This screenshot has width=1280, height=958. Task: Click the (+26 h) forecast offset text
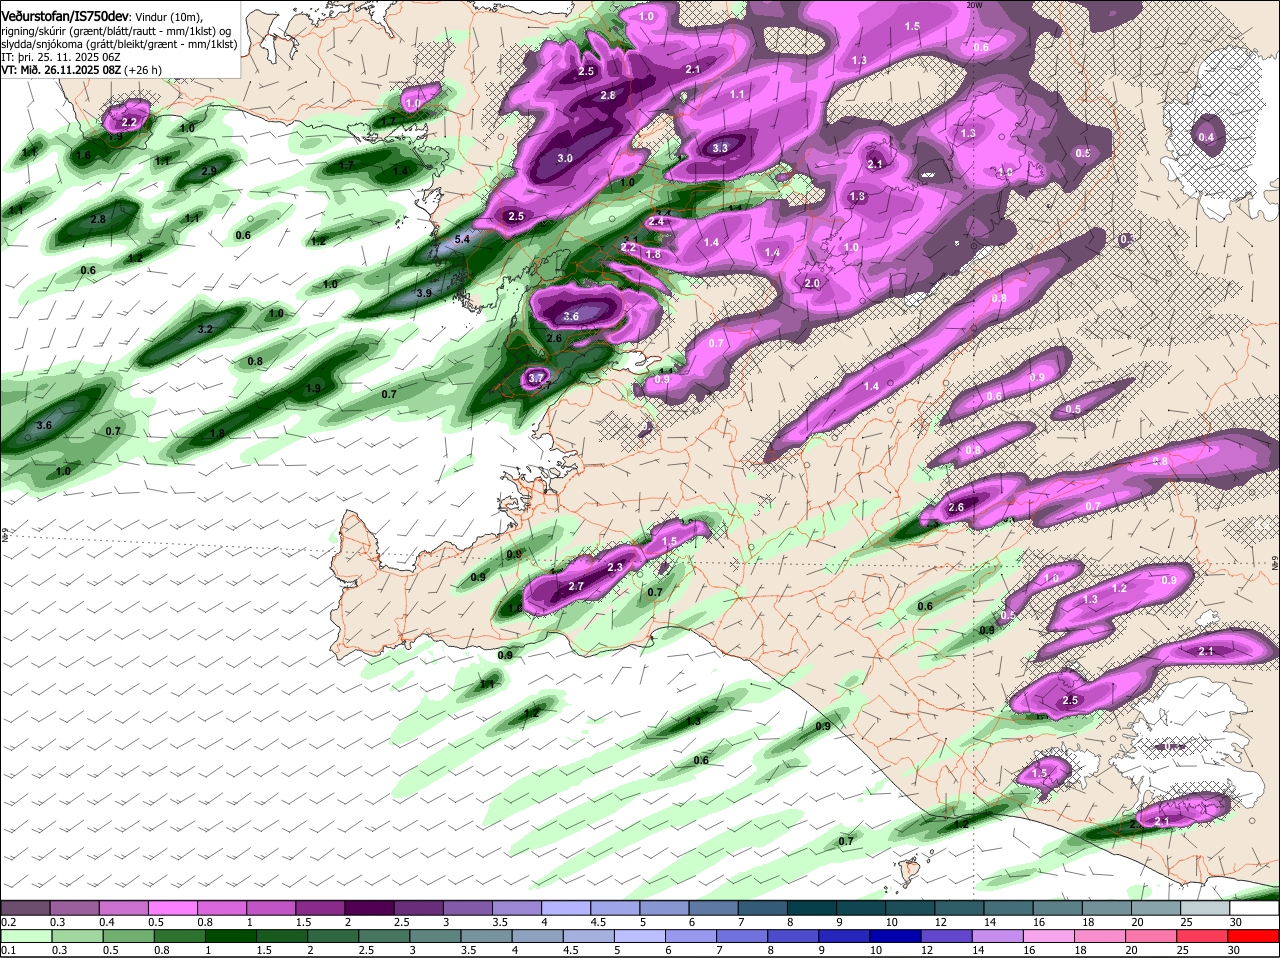[142, 70]
